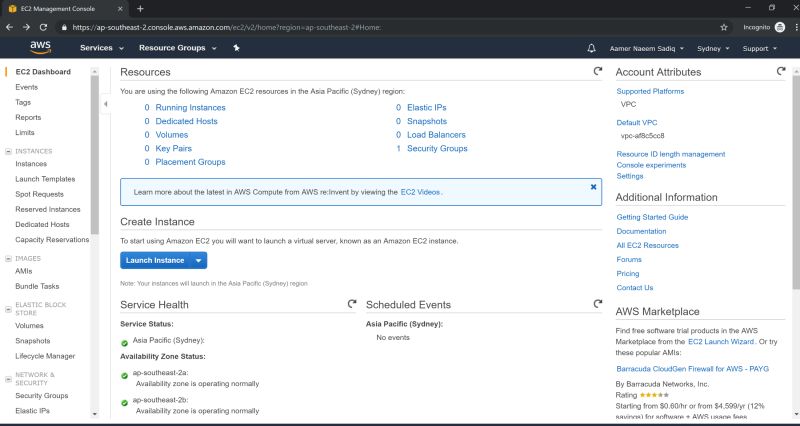Go forward in browser history

(27, 28)
